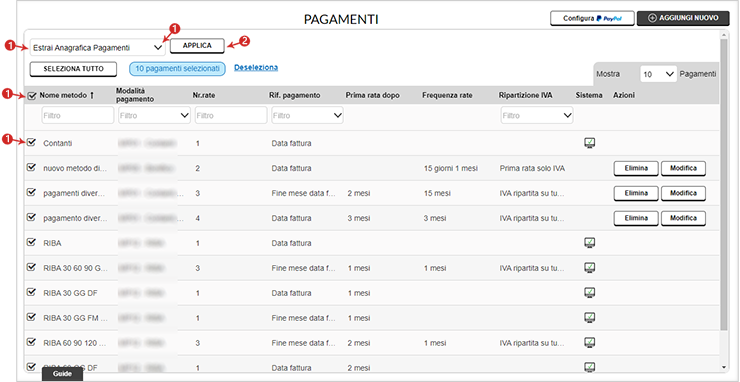This screenshot has width=740, height=382.
Task: Click the Nr.rate filter field
Action: point(231,115)
